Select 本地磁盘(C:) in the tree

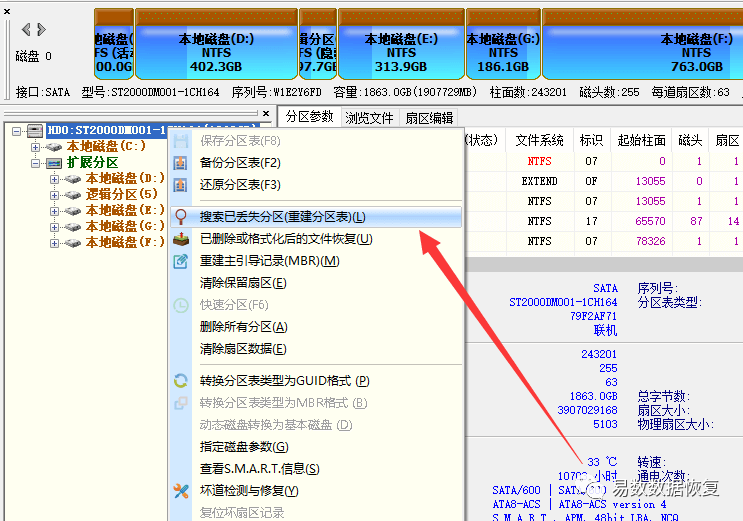pyautogui.click(x=106, y=146)
